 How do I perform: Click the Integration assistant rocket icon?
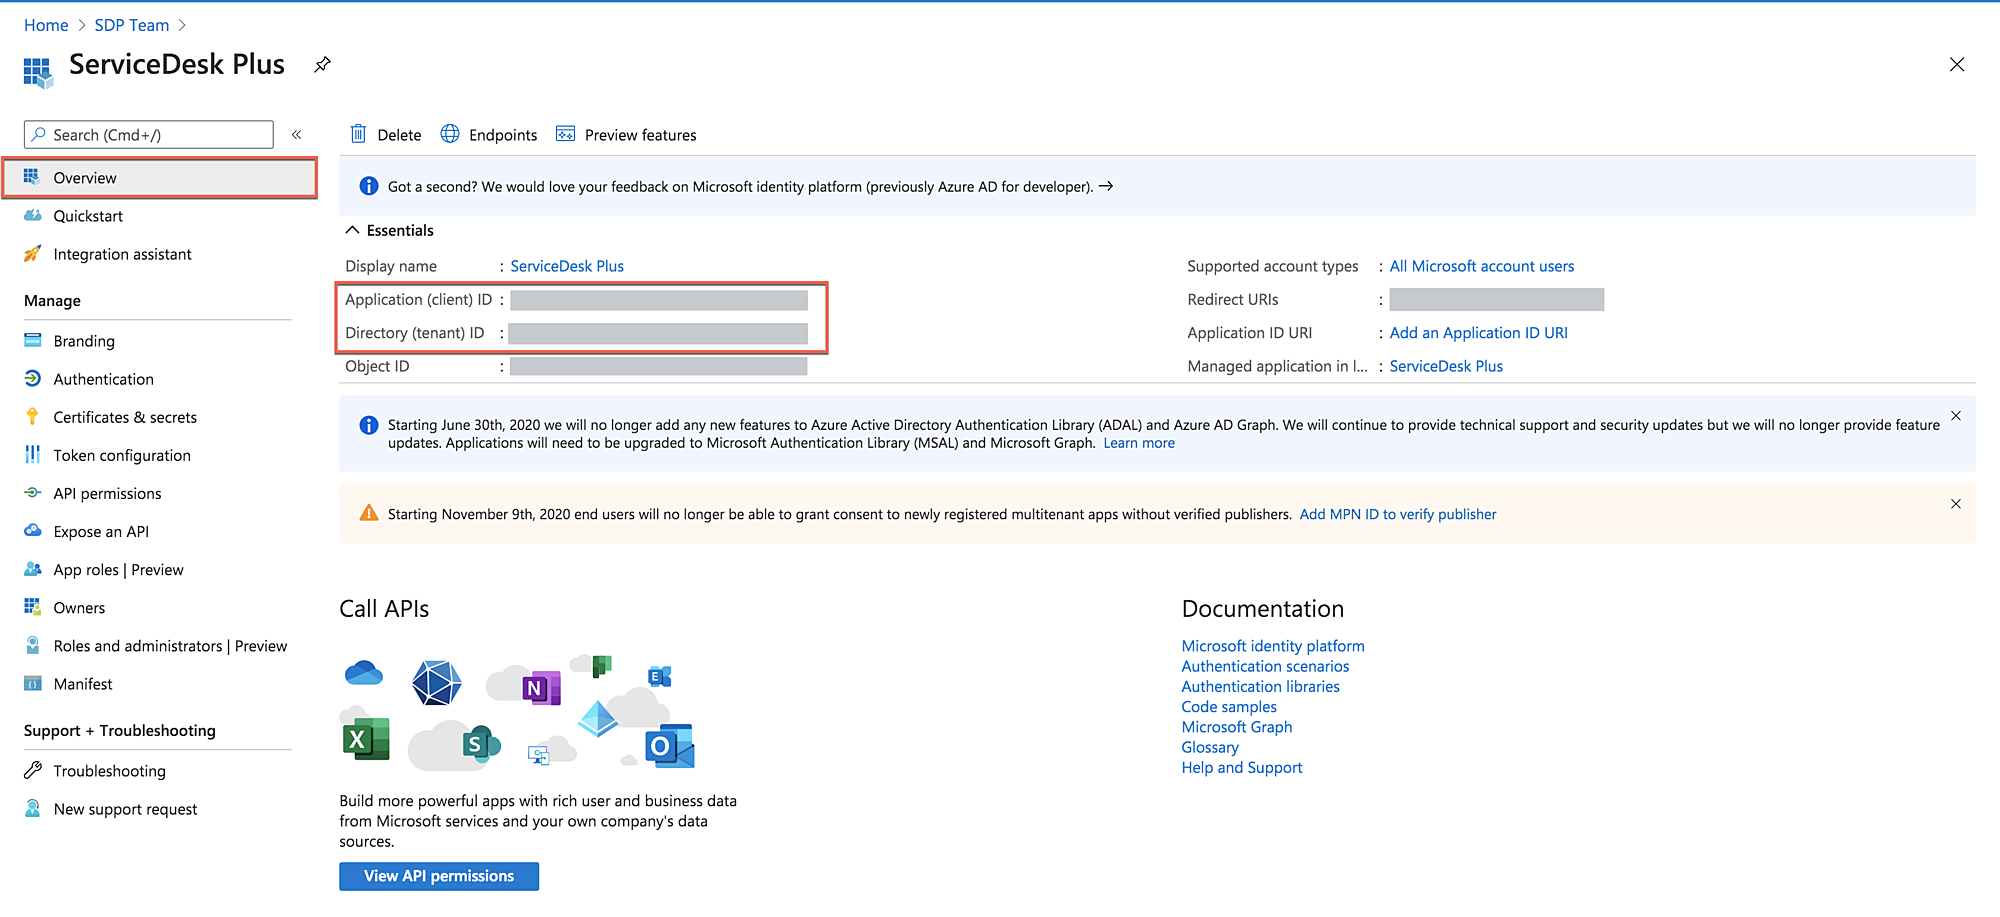33,253
